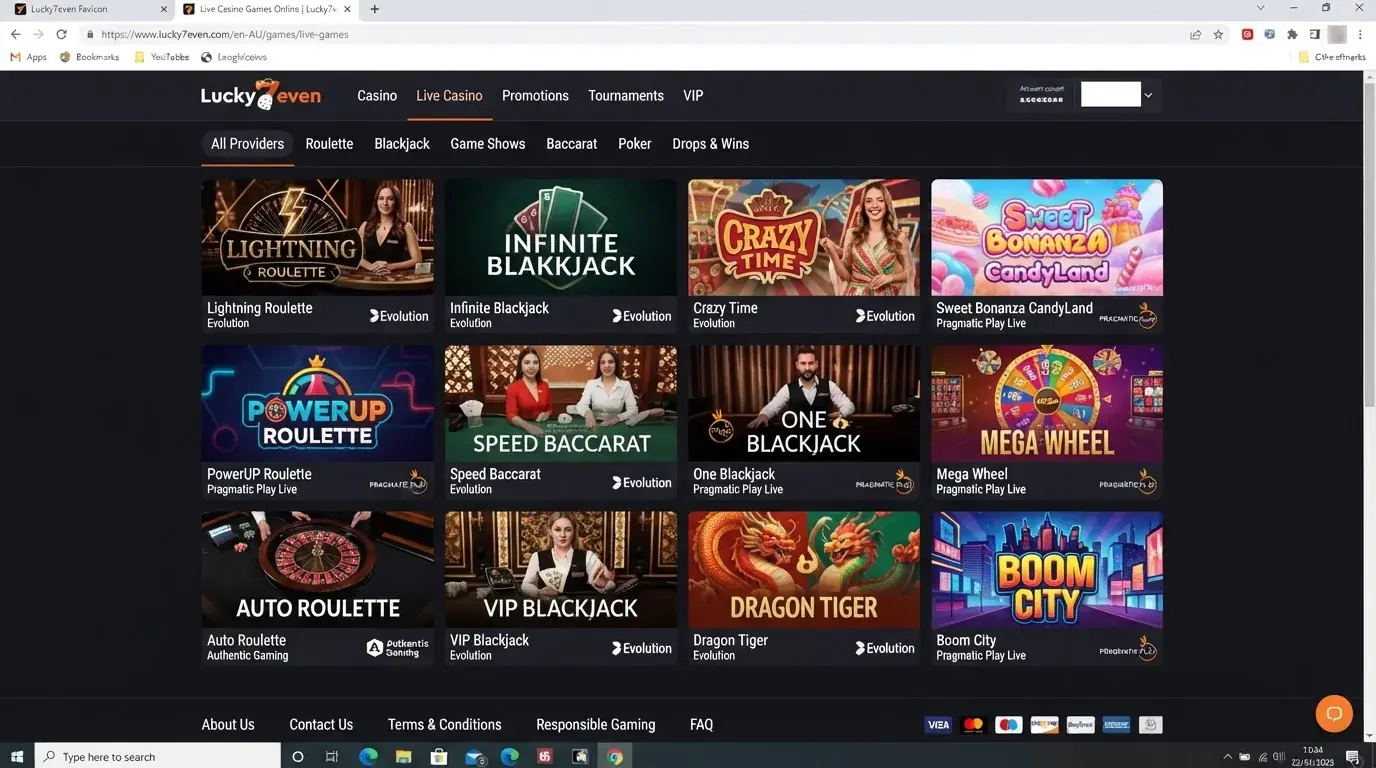Open the One Blackjack thumbnail
Viewport: 1376px width, 768px height.
pos(804,403)
